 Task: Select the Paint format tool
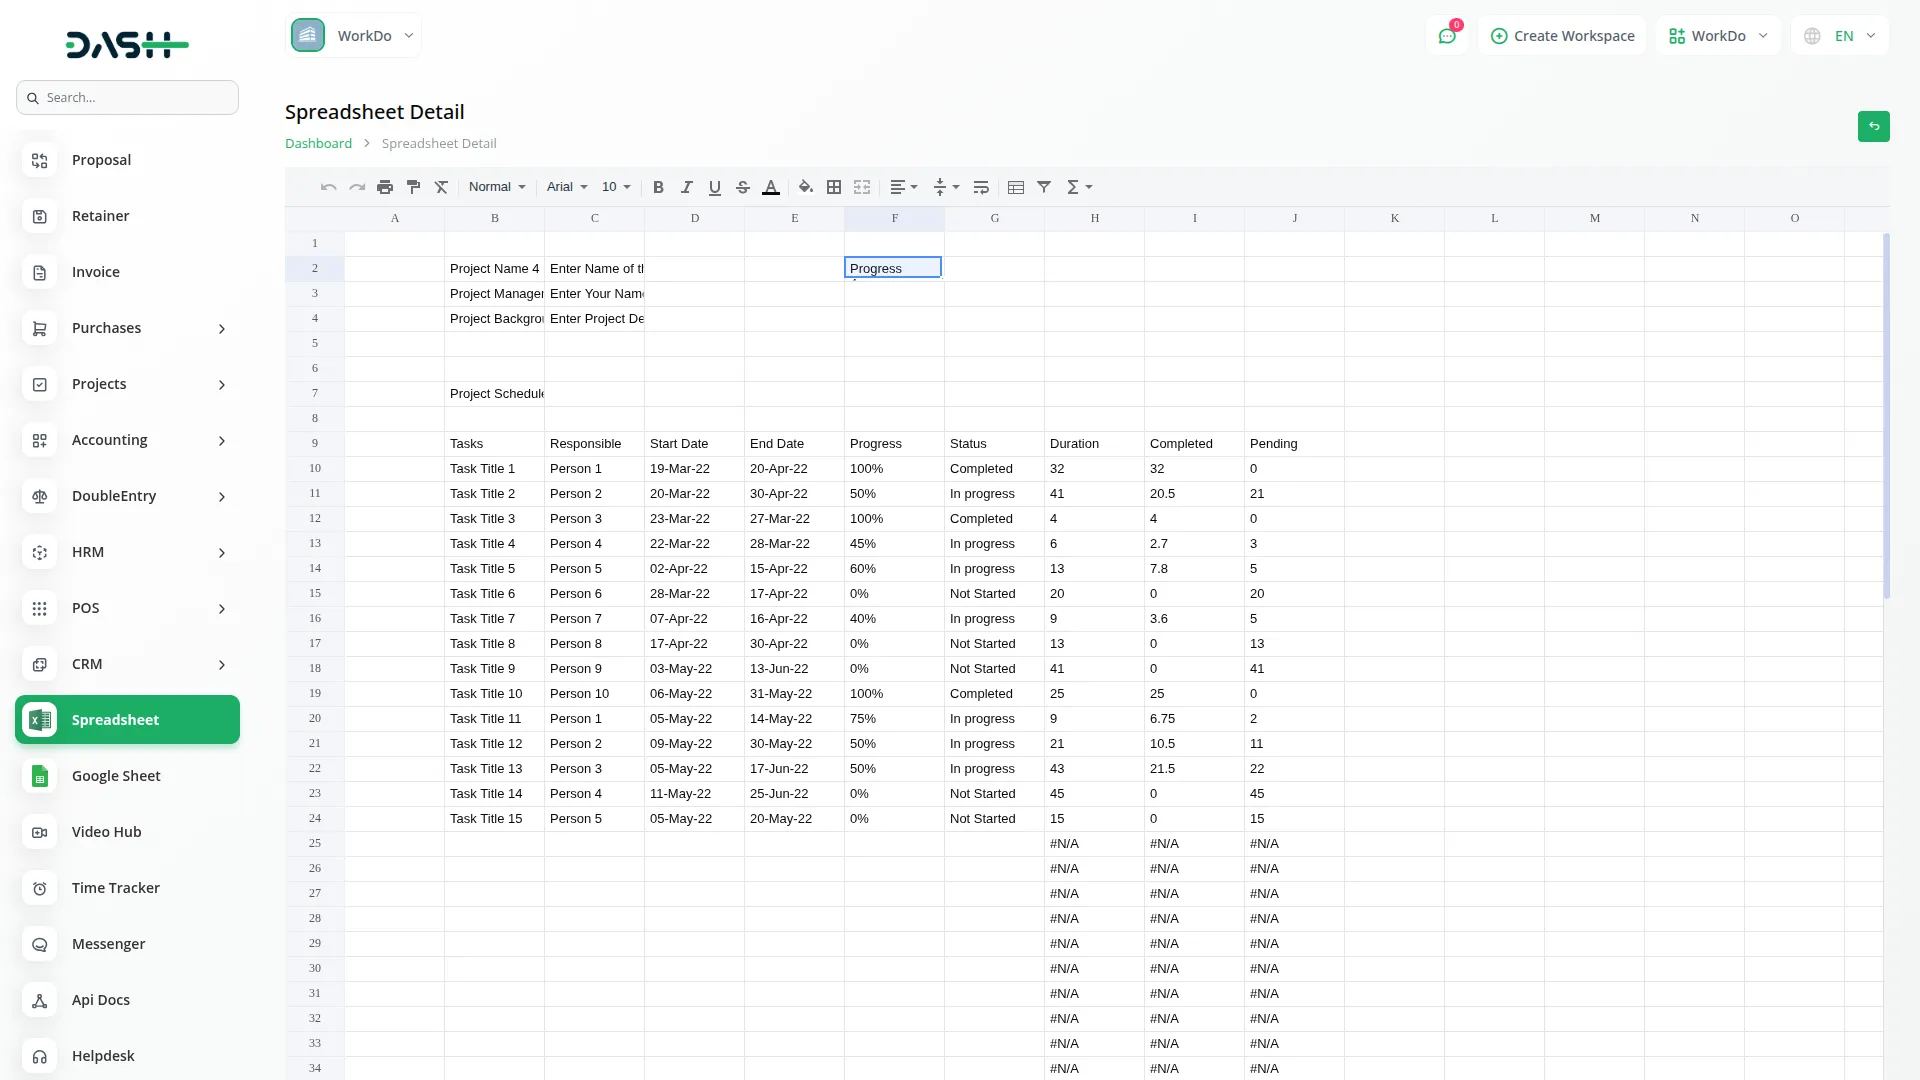coord(413,187)
